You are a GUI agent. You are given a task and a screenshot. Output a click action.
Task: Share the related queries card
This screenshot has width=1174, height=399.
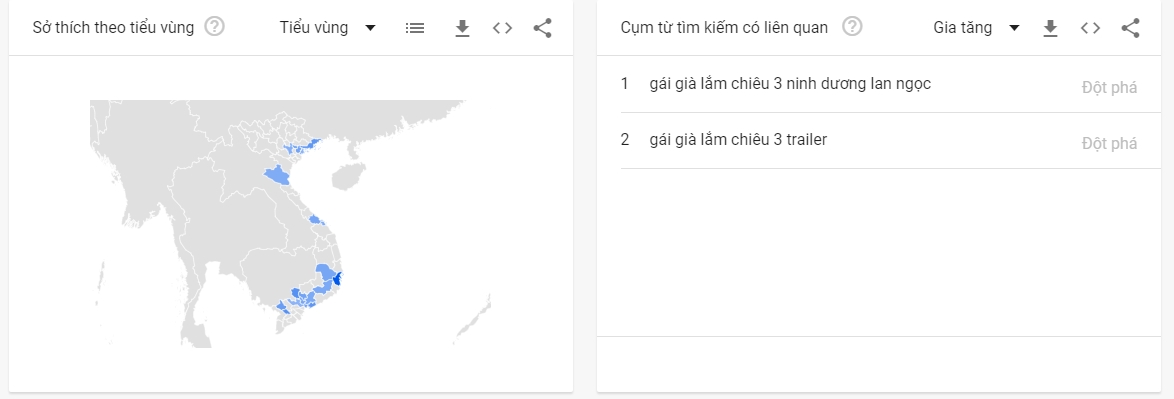[1131, 28]
